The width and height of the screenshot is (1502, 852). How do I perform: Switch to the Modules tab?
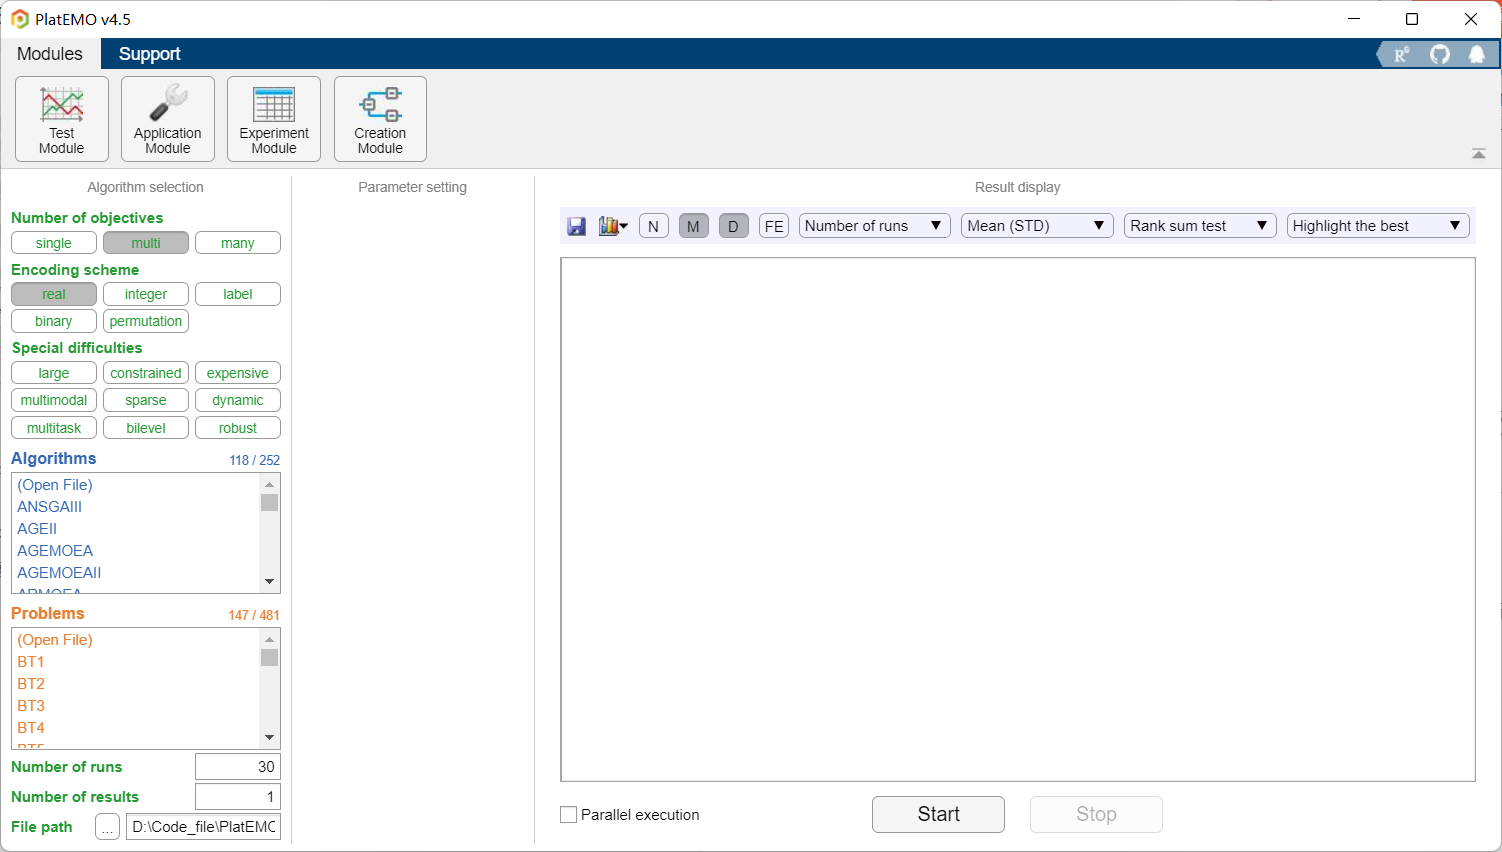click(50, 54)
